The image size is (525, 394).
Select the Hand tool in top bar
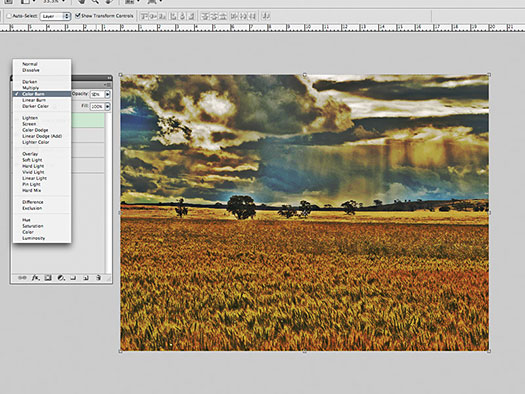[x=81, y=1]
